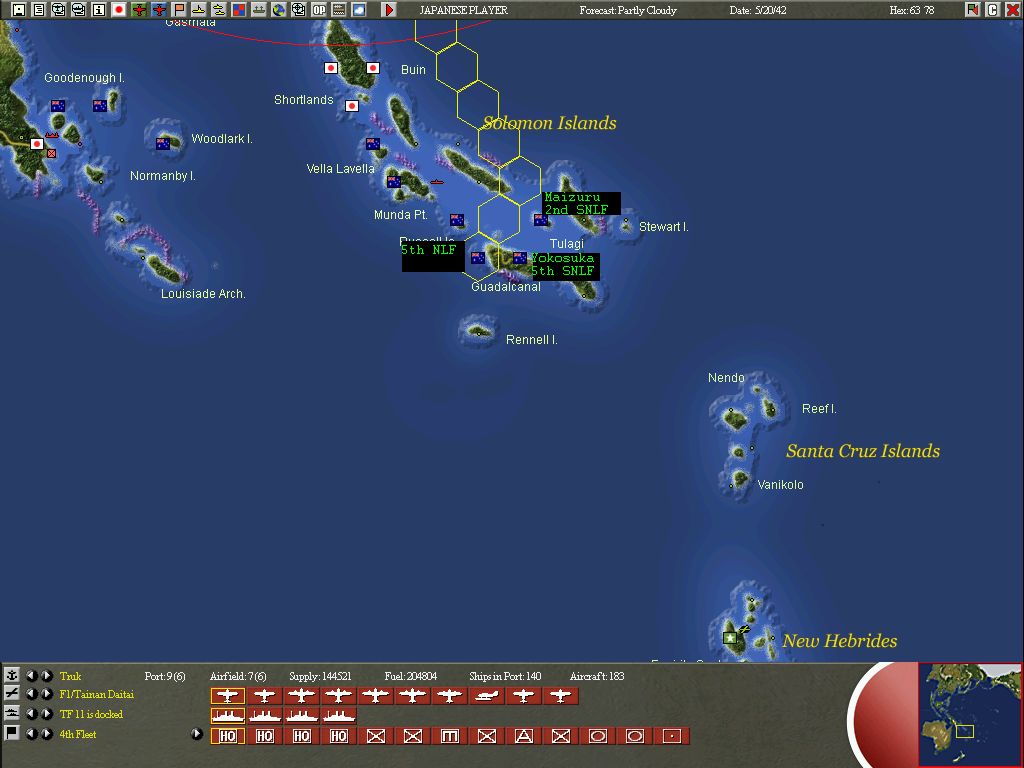Click the airplane icon beside F1/Tainan Daitai
Image resolution: width=1024 pixels, height=768 pixels.
click(12, 694)
